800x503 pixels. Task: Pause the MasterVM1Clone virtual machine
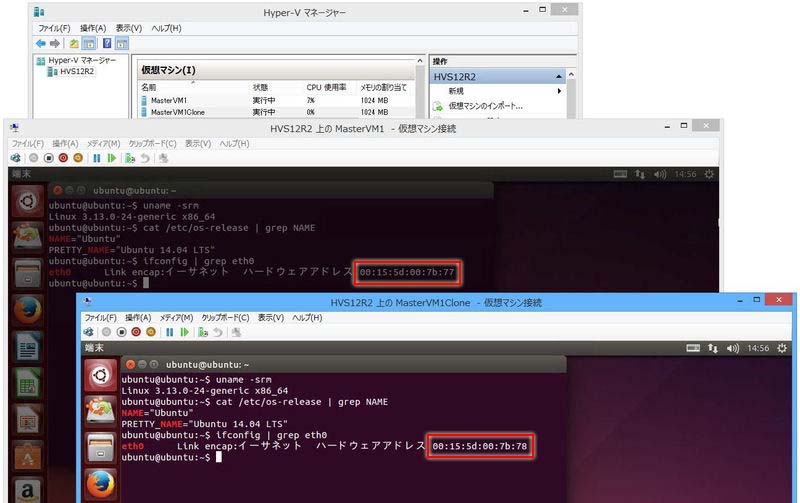[x=169, y=332]
